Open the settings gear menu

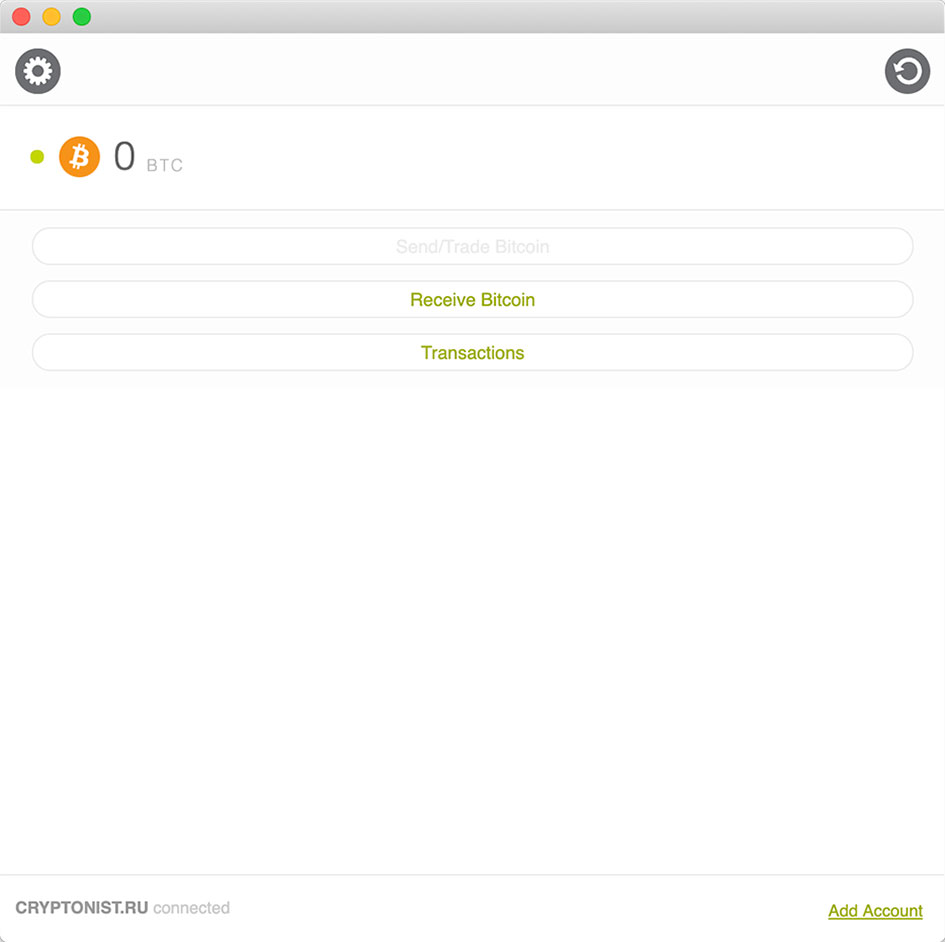37,71
